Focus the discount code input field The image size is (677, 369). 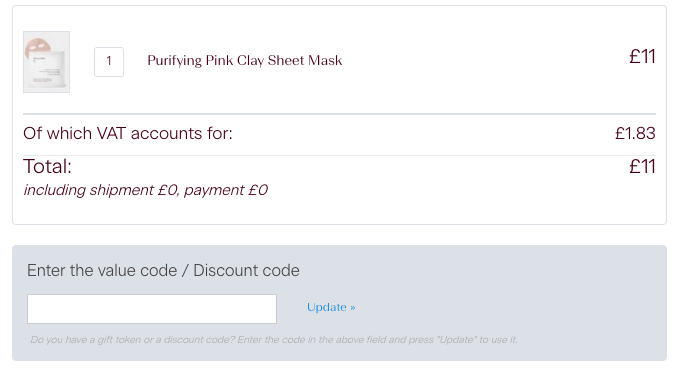152,309
